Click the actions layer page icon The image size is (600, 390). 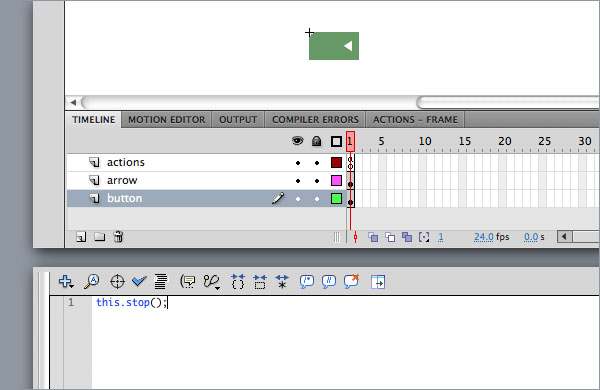coord(94,162)
